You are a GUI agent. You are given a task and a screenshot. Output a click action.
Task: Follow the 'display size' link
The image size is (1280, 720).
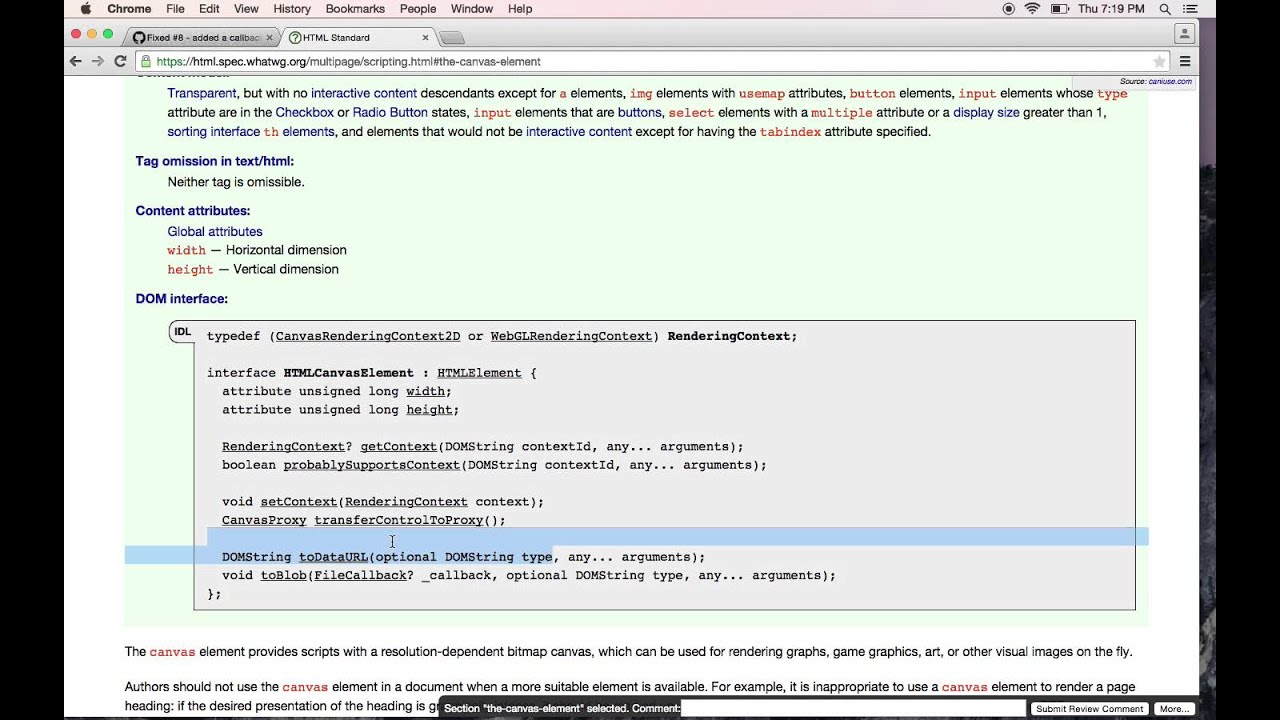tap(986, 112)
